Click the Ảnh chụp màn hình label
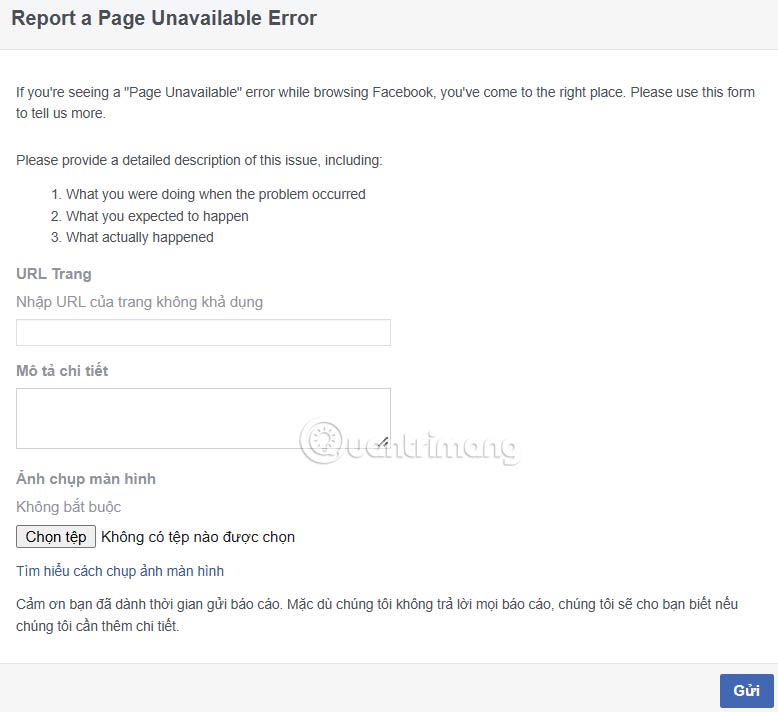This screenshot has width=778, height=712. 86,479
